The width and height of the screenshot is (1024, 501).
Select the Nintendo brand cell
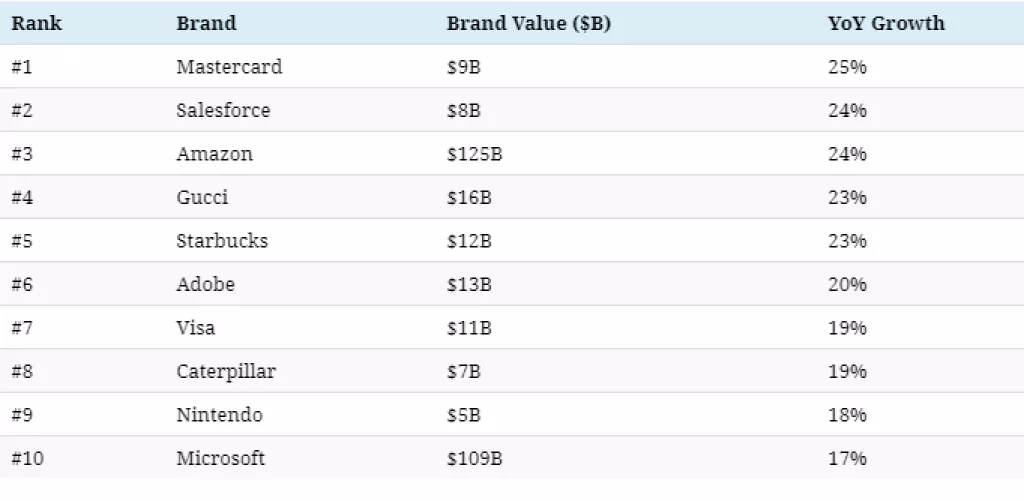pos(219,415)
